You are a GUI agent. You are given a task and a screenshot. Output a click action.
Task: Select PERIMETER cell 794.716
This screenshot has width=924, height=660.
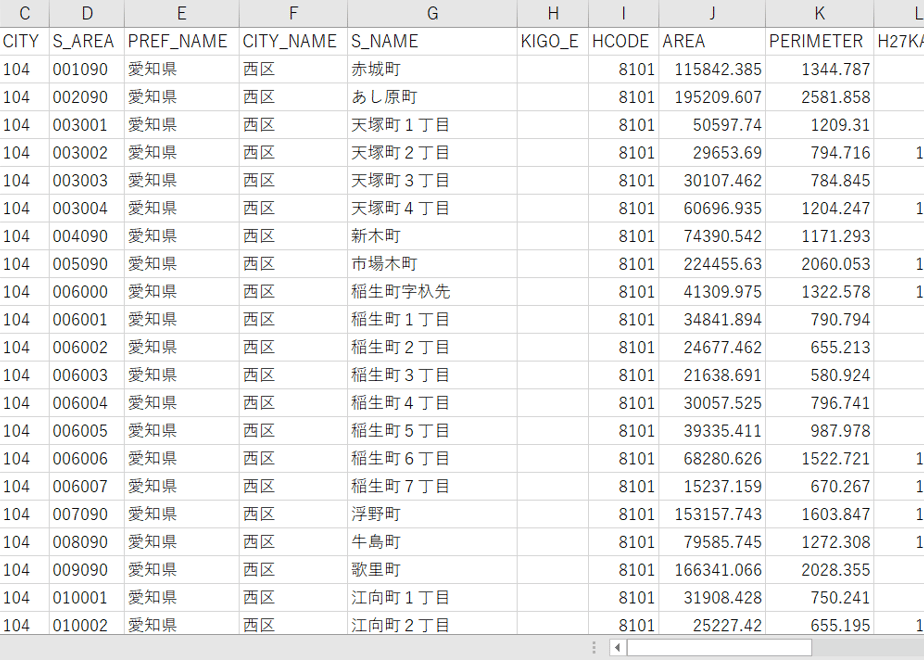tap(820, 153)
